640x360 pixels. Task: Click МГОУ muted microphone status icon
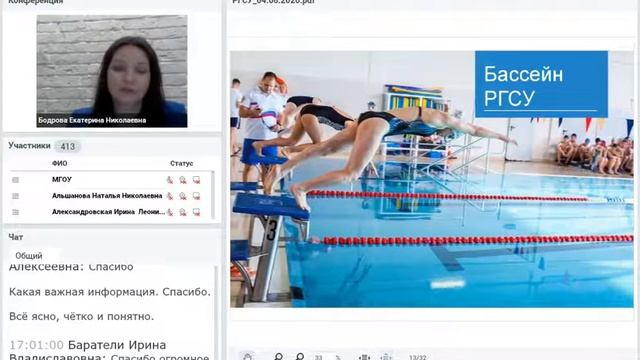[x=170, y=180]
